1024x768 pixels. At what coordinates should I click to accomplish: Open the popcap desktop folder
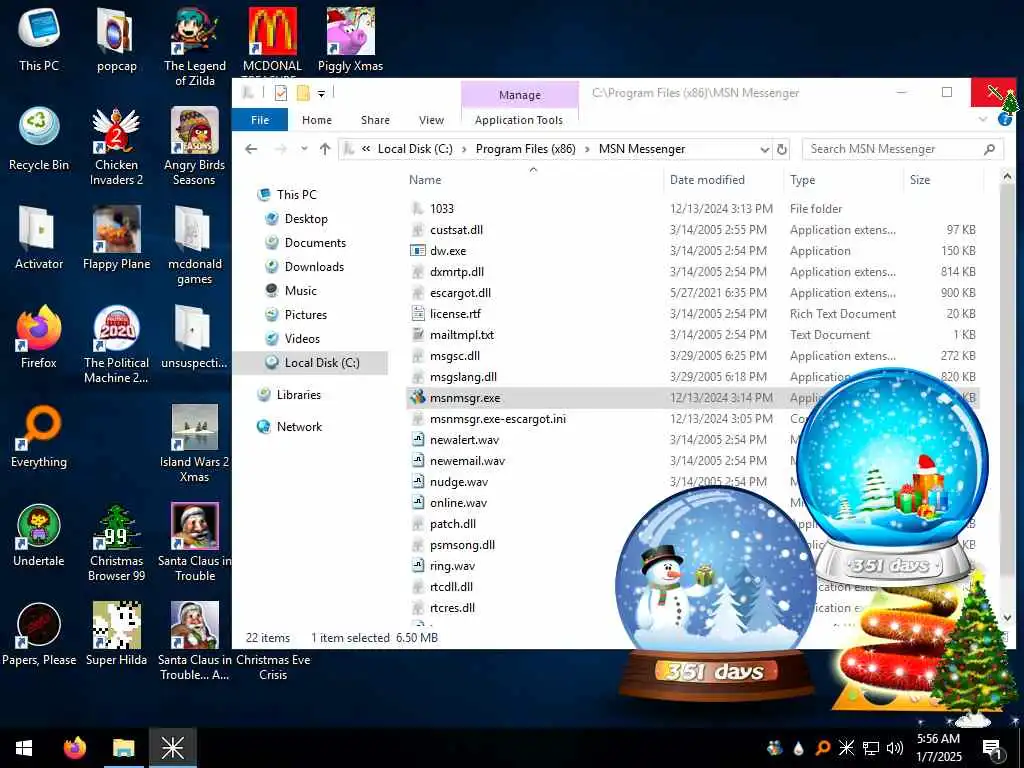pyautogui.click(x=116, y=39)
